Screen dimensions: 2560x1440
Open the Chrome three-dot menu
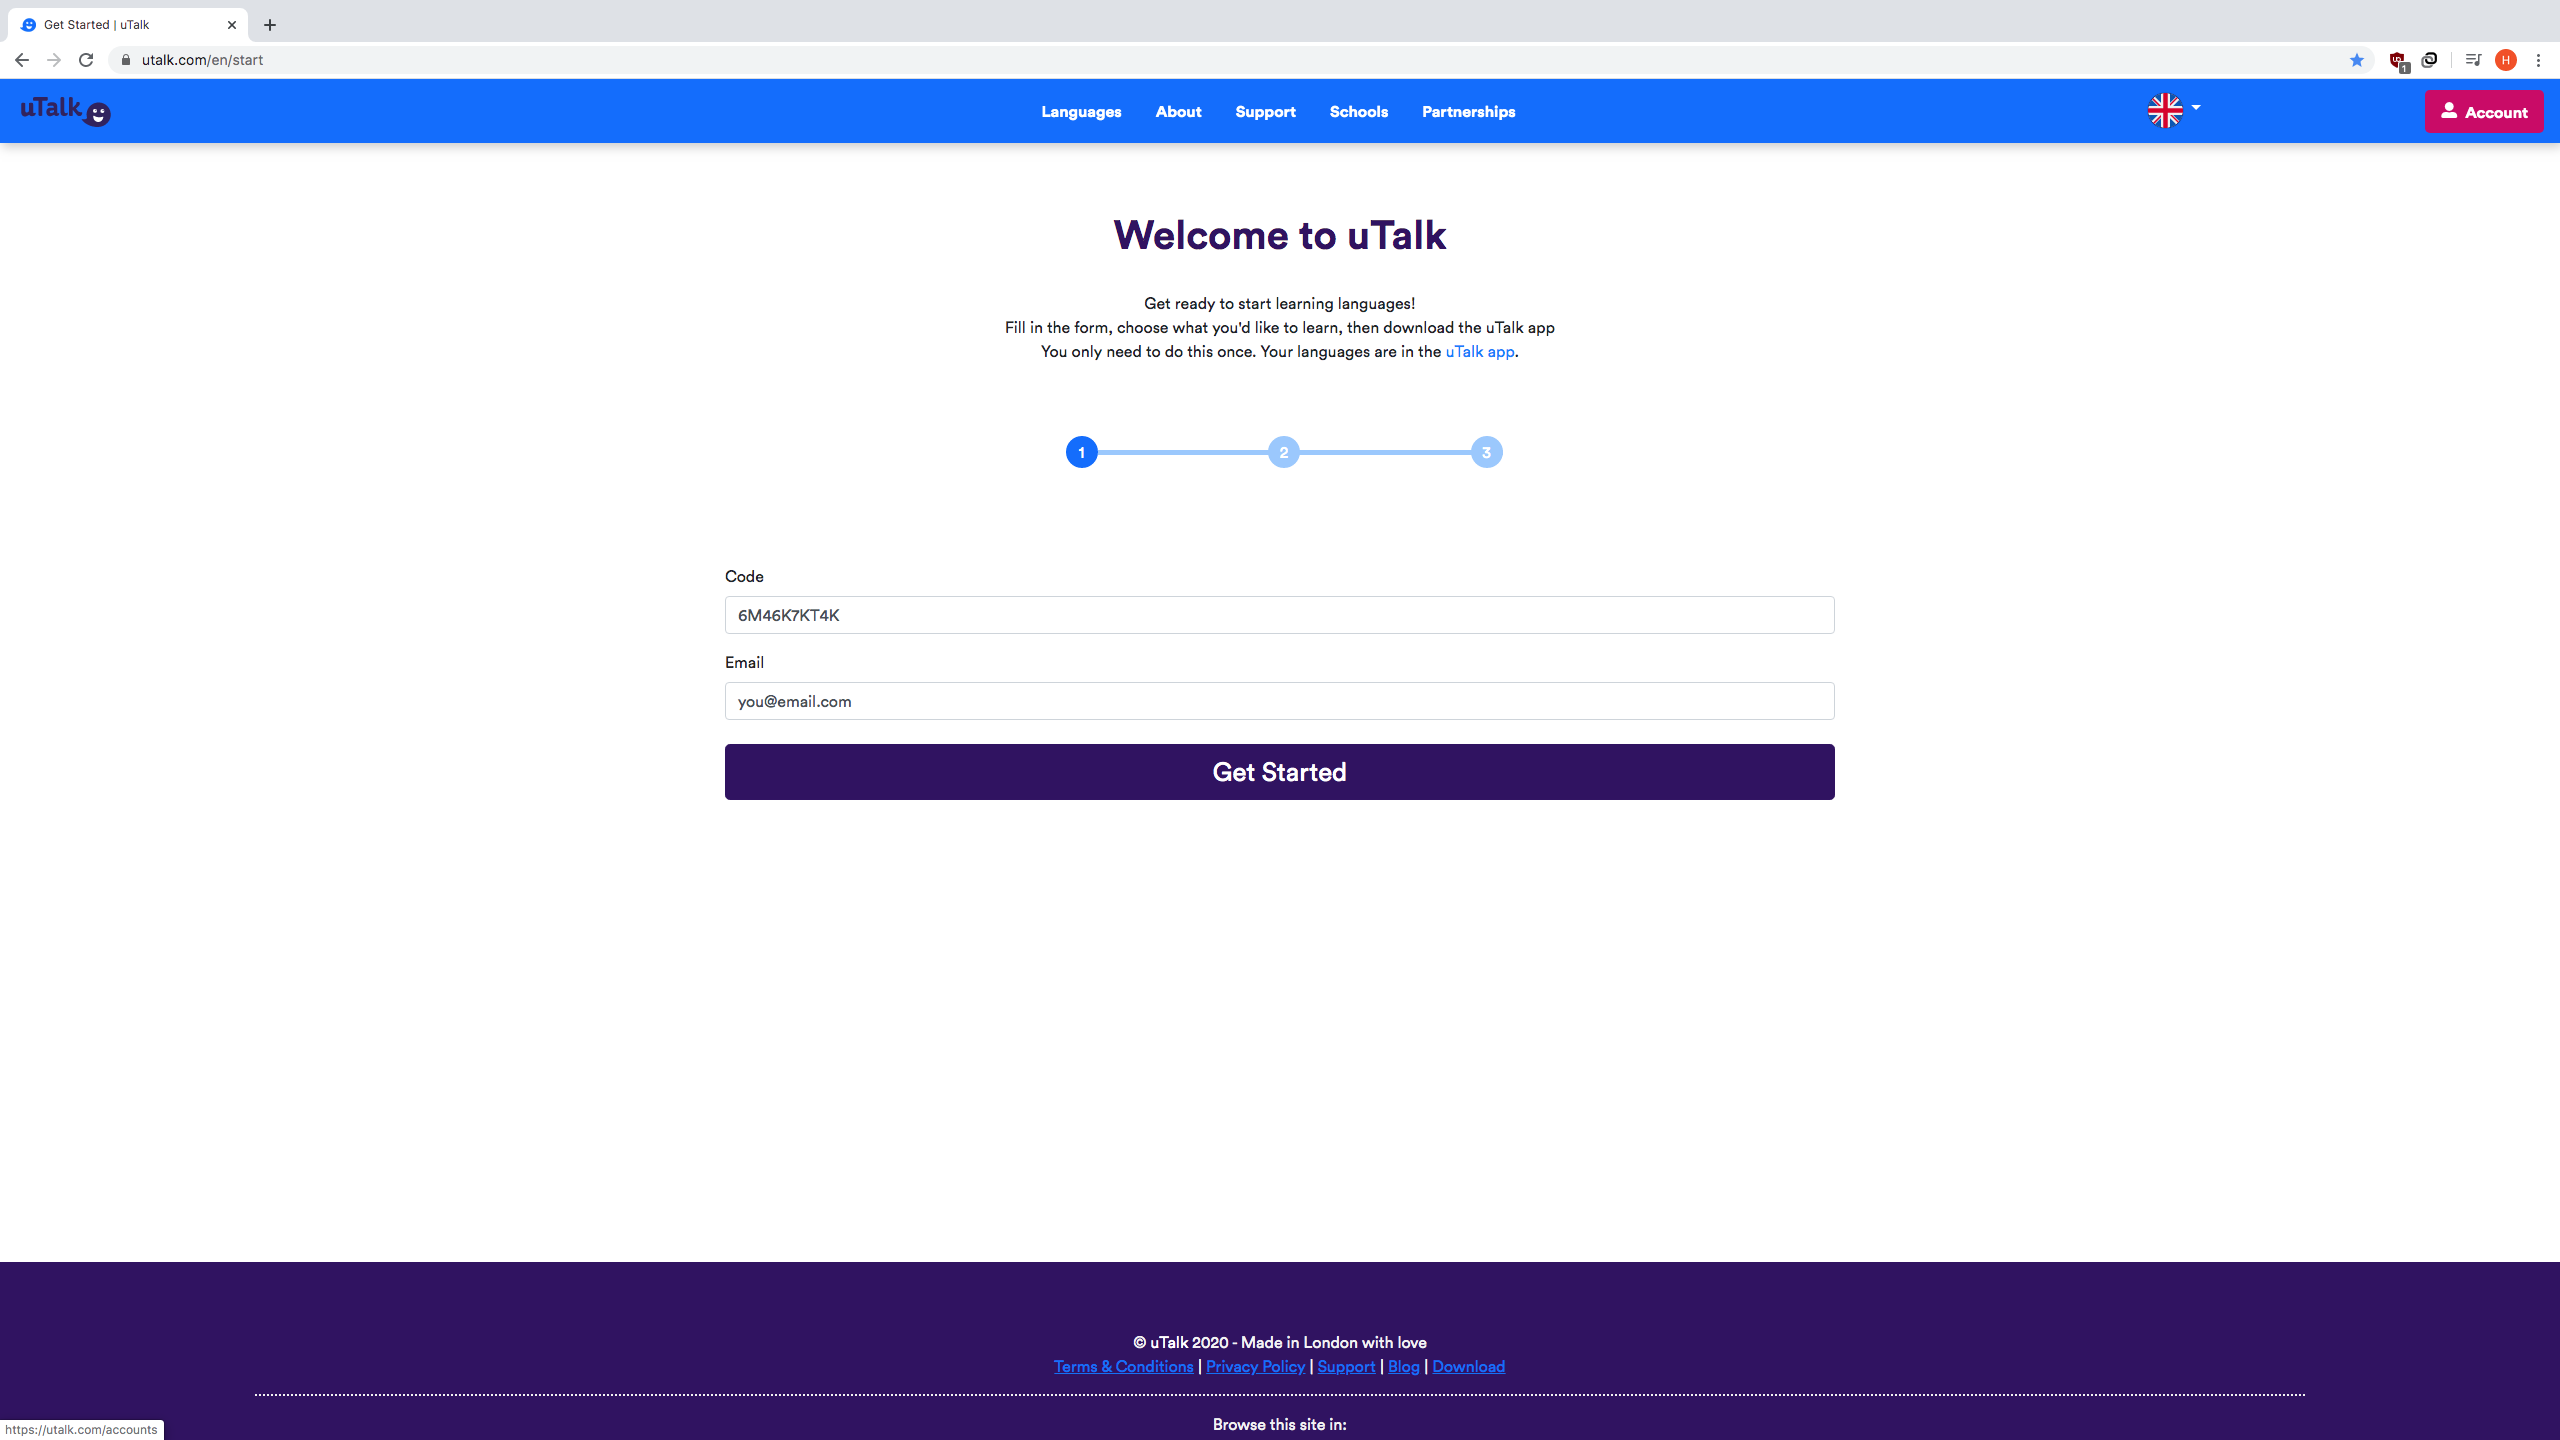2538,60
